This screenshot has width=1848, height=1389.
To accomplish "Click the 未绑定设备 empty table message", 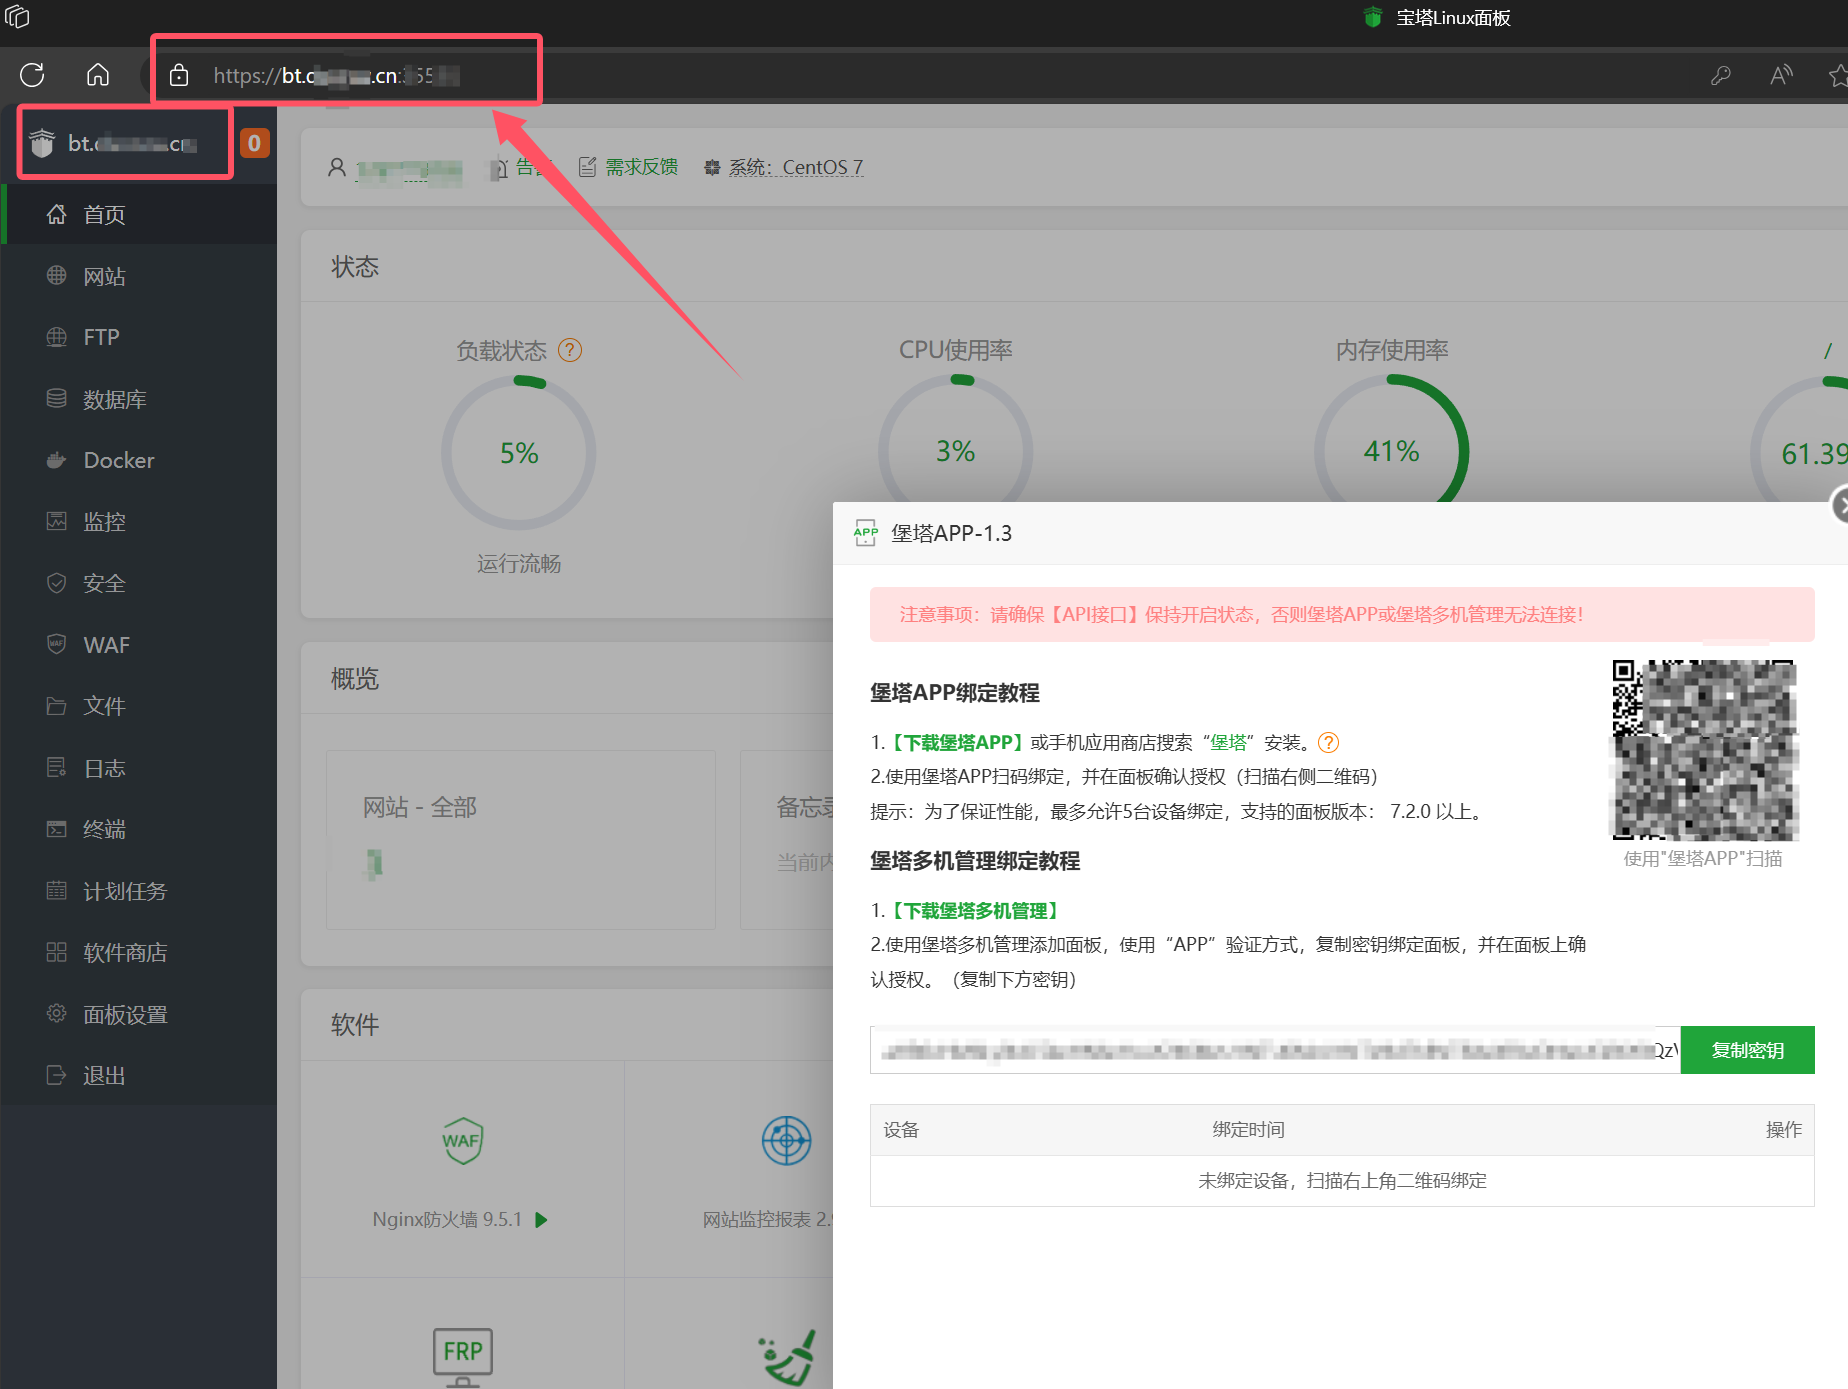I will 1342,1180.
